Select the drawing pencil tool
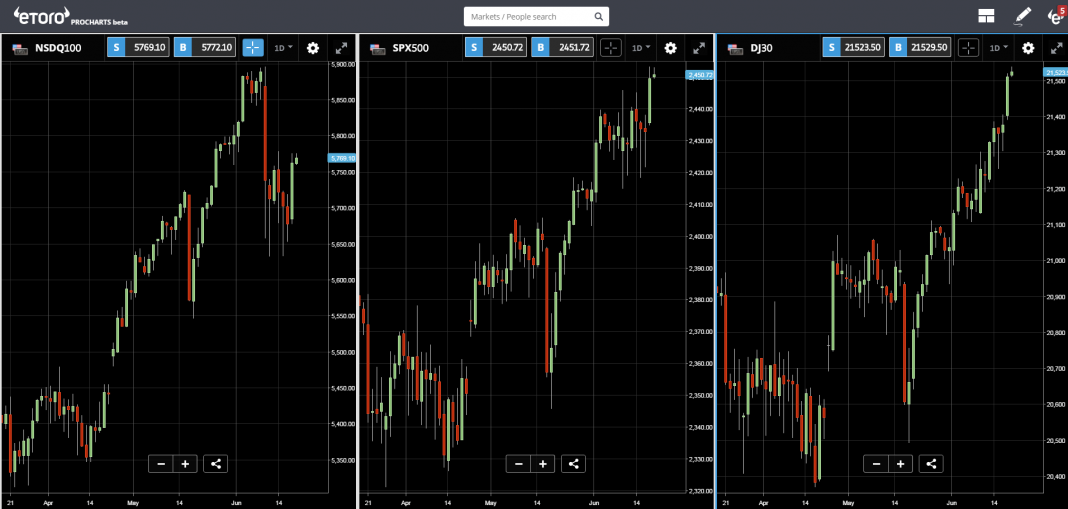This screenshot has width=1068, height=509. point(1022,16)
